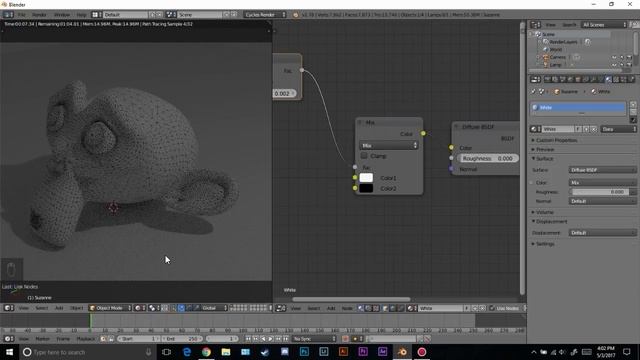Select Scene in outliner
The width and height of the screenshot is (640, 360).
point(548,34)
